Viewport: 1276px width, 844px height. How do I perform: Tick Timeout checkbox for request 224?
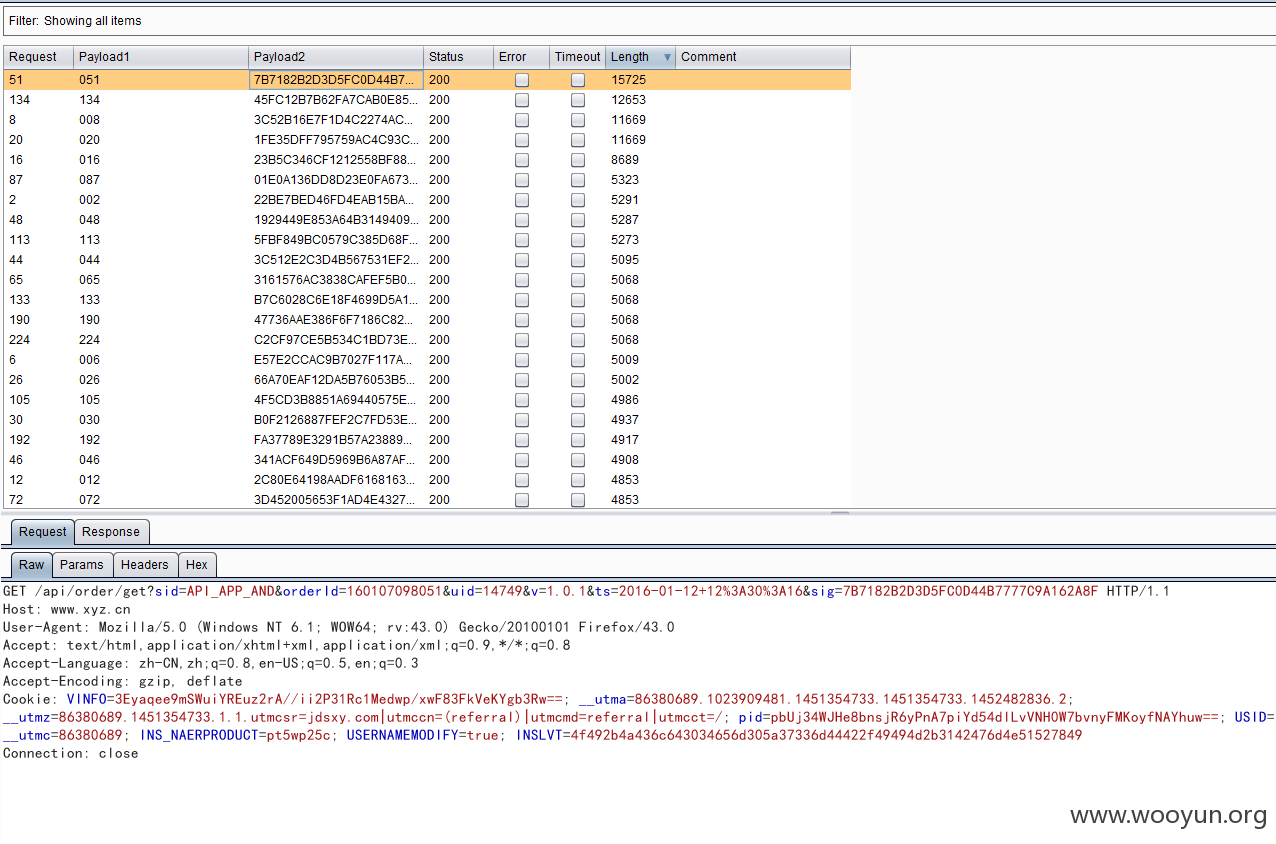point(578,340)
